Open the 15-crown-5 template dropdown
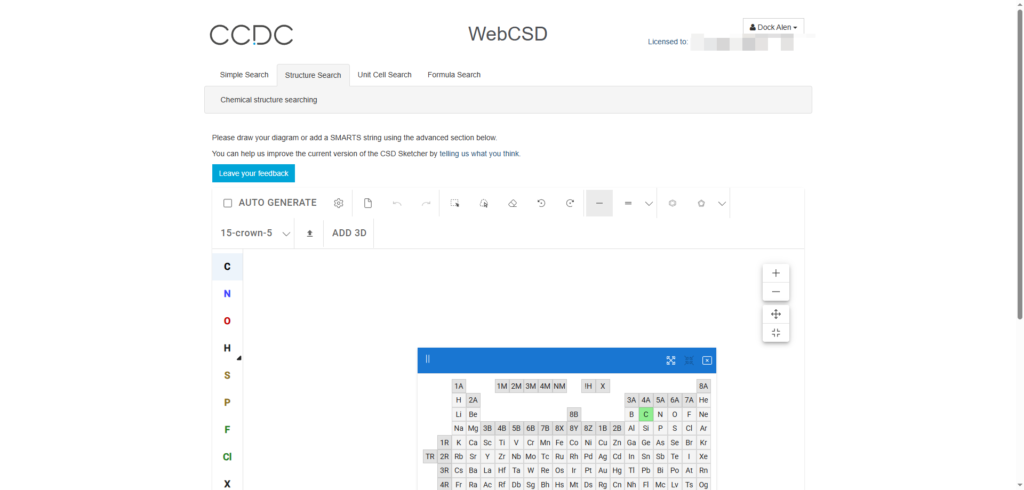 click(286, 234)
